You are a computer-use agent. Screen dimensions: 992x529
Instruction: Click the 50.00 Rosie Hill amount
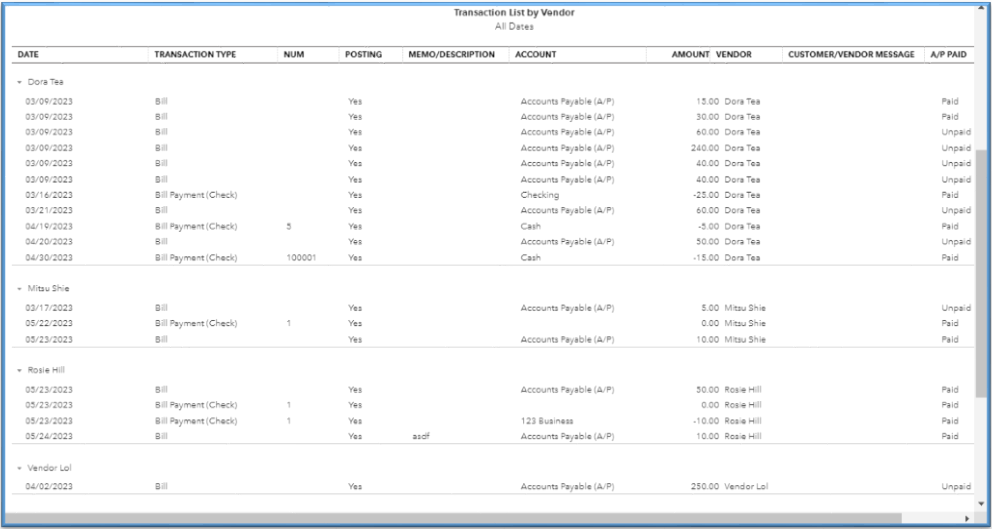pos(709,390)
